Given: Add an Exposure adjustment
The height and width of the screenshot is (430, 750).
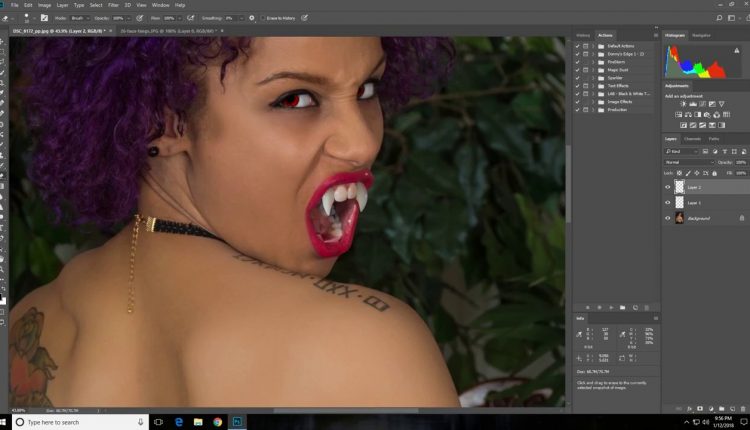Looking at the screenshot, I should (712, 104).
